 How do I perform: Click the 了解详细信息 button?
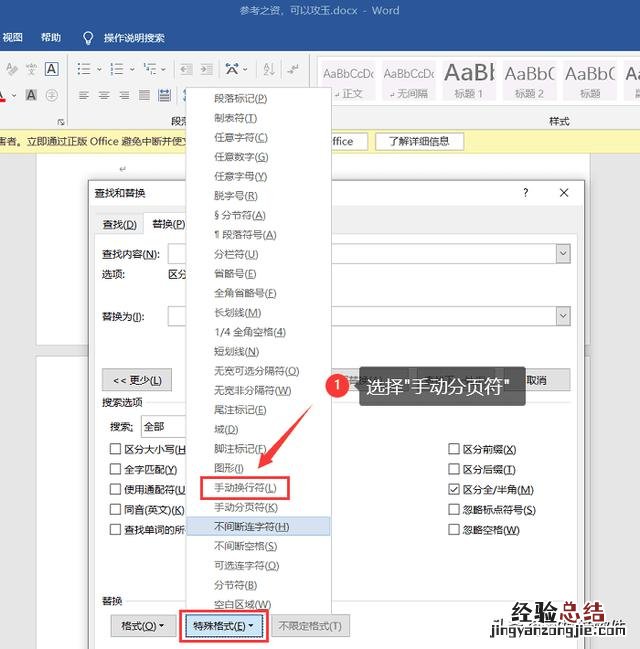pyautogui.click(x=419, y=141)
